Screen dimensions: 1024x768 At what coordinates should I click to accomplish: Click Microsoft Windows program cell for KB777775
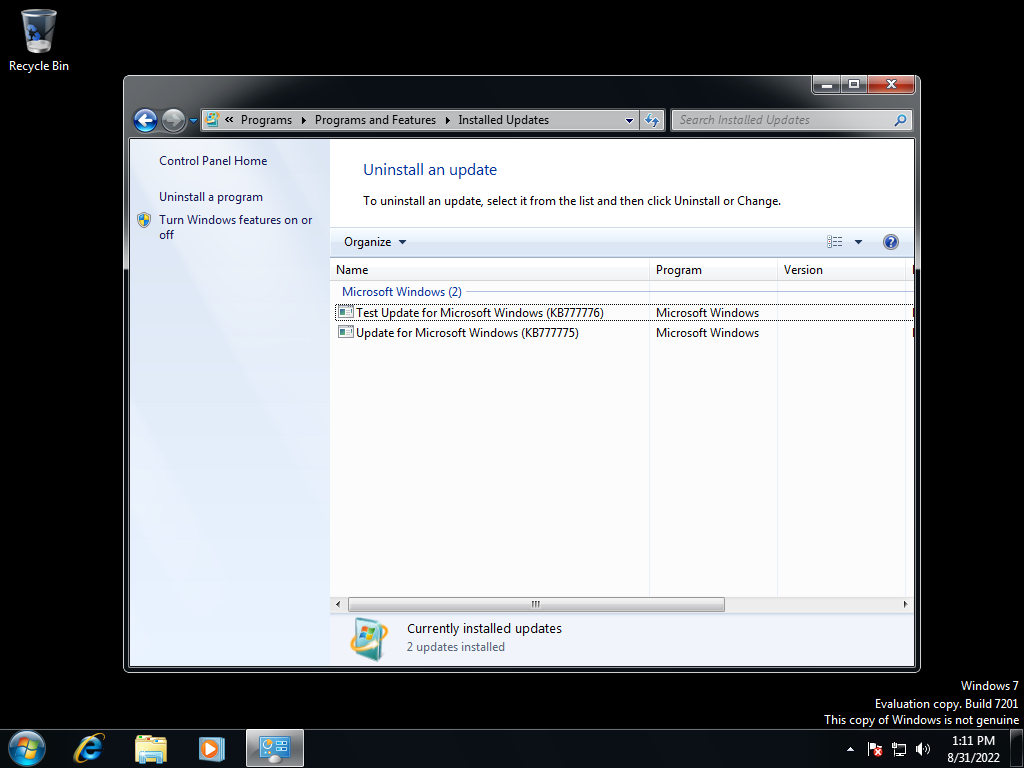[707, 333]
